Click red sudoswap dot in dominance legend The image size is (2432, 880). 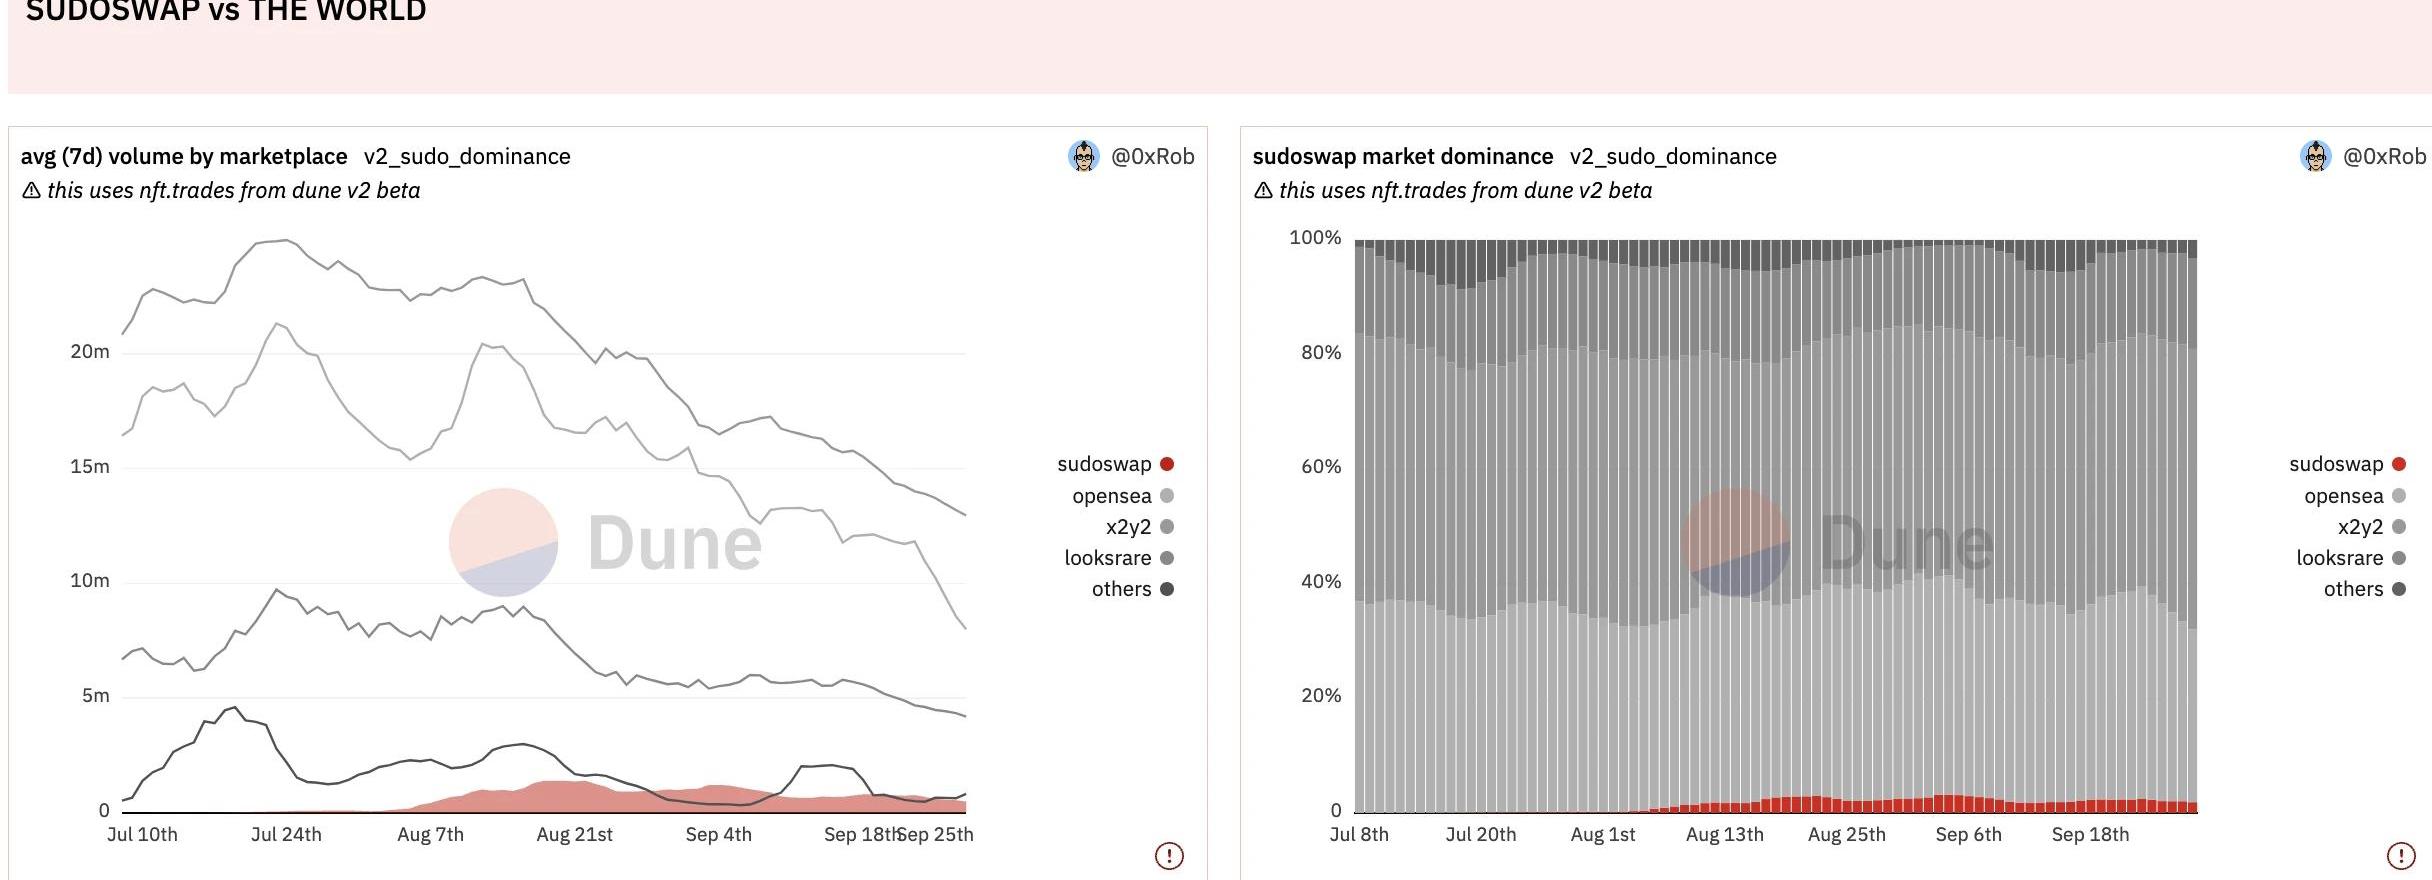[2399, 464]
